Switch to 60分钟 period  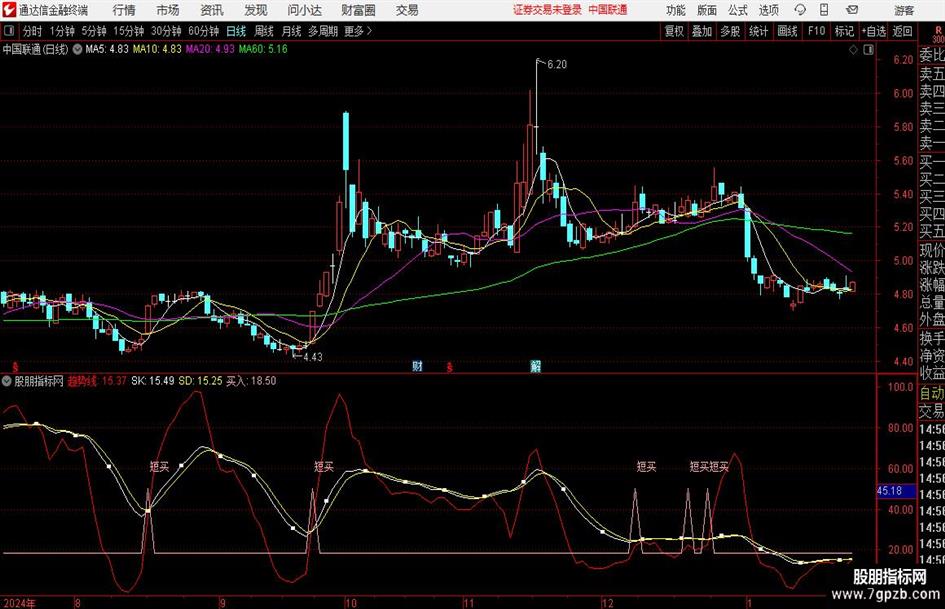[203, 31]
